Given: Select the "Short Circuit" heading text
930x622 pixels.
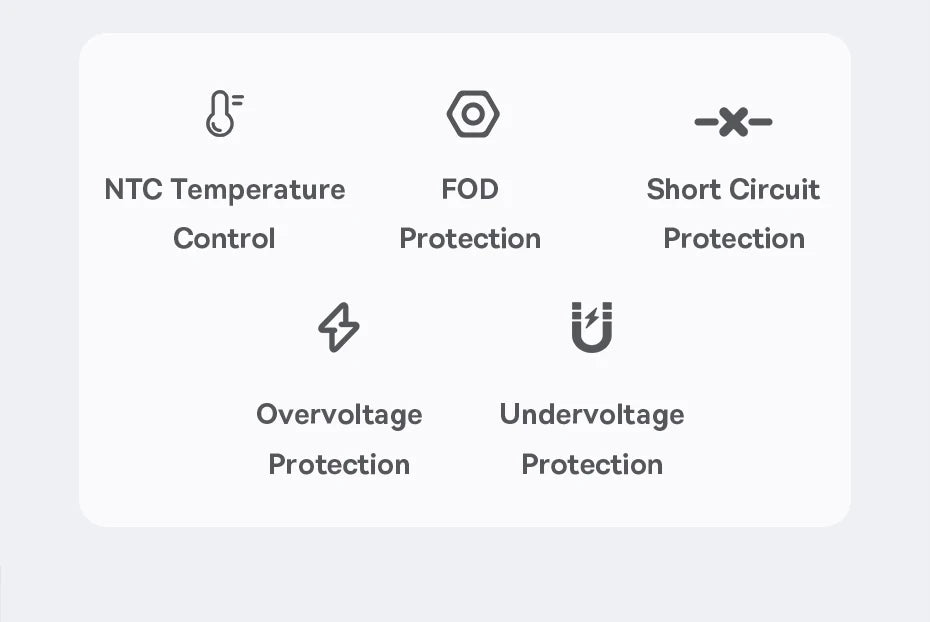Looking at the screenshot, I should (733, 189).
